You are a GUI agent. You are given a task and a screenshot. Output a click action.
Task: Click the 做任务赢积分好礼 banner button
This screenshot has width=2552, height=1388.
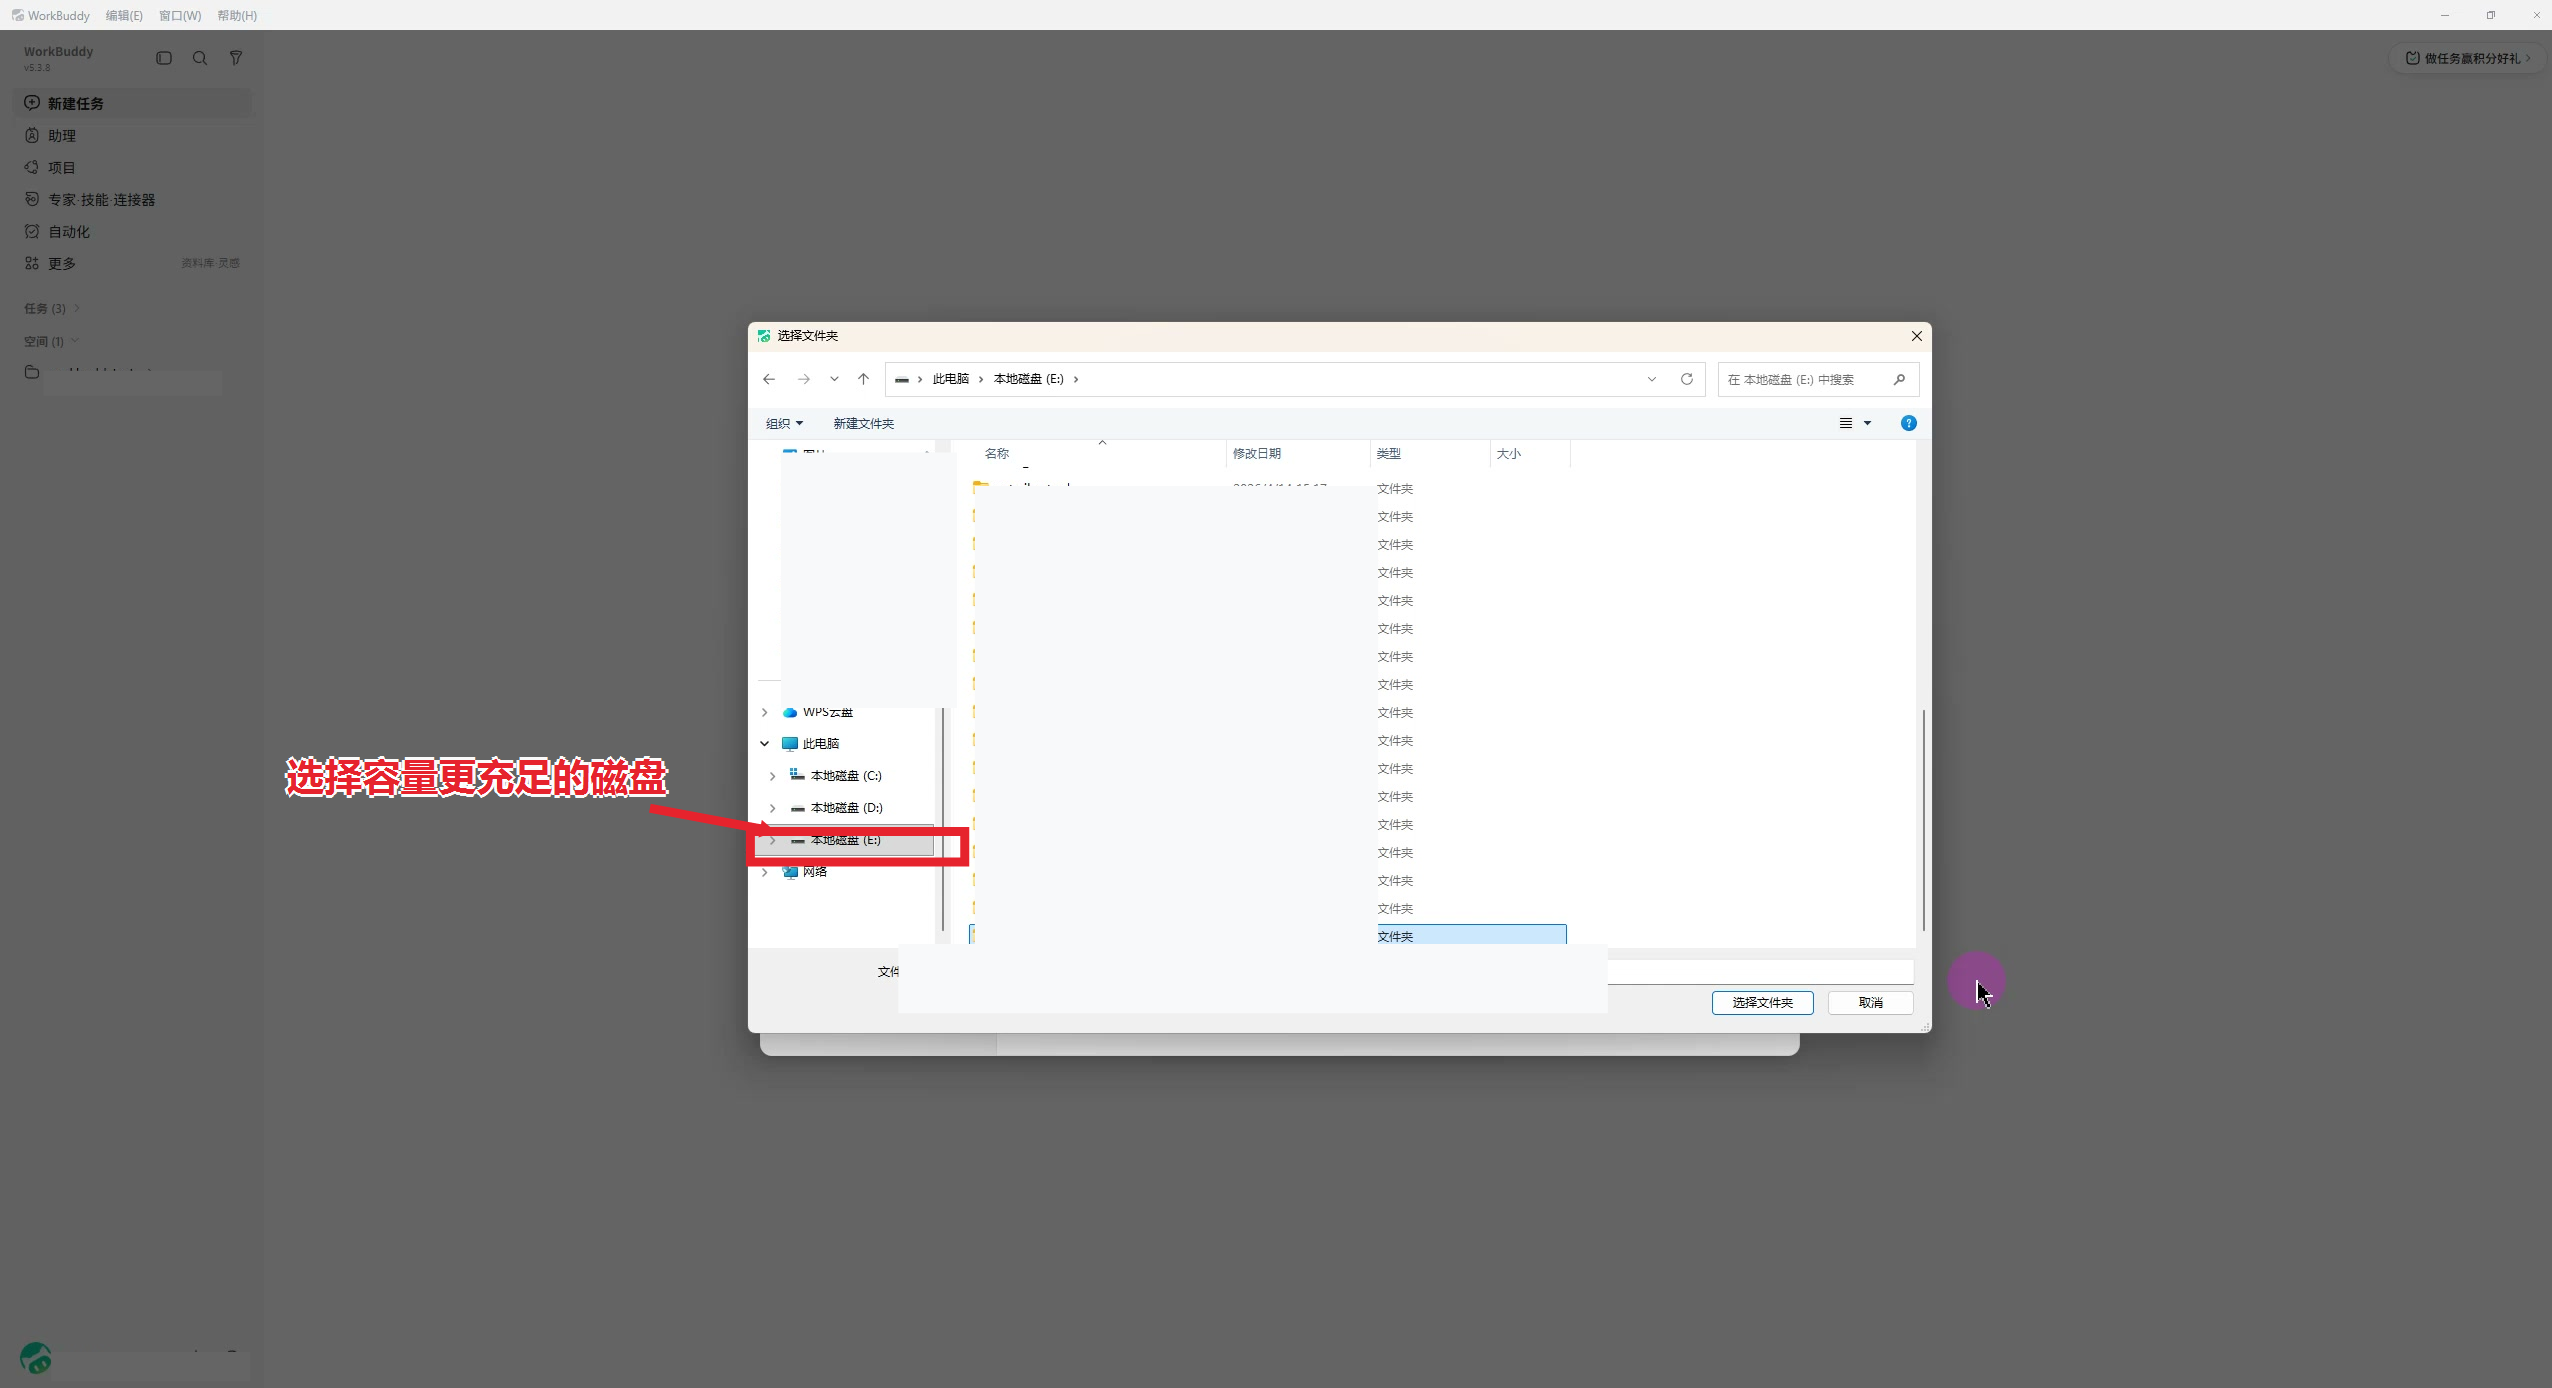tap(2466, 58)
